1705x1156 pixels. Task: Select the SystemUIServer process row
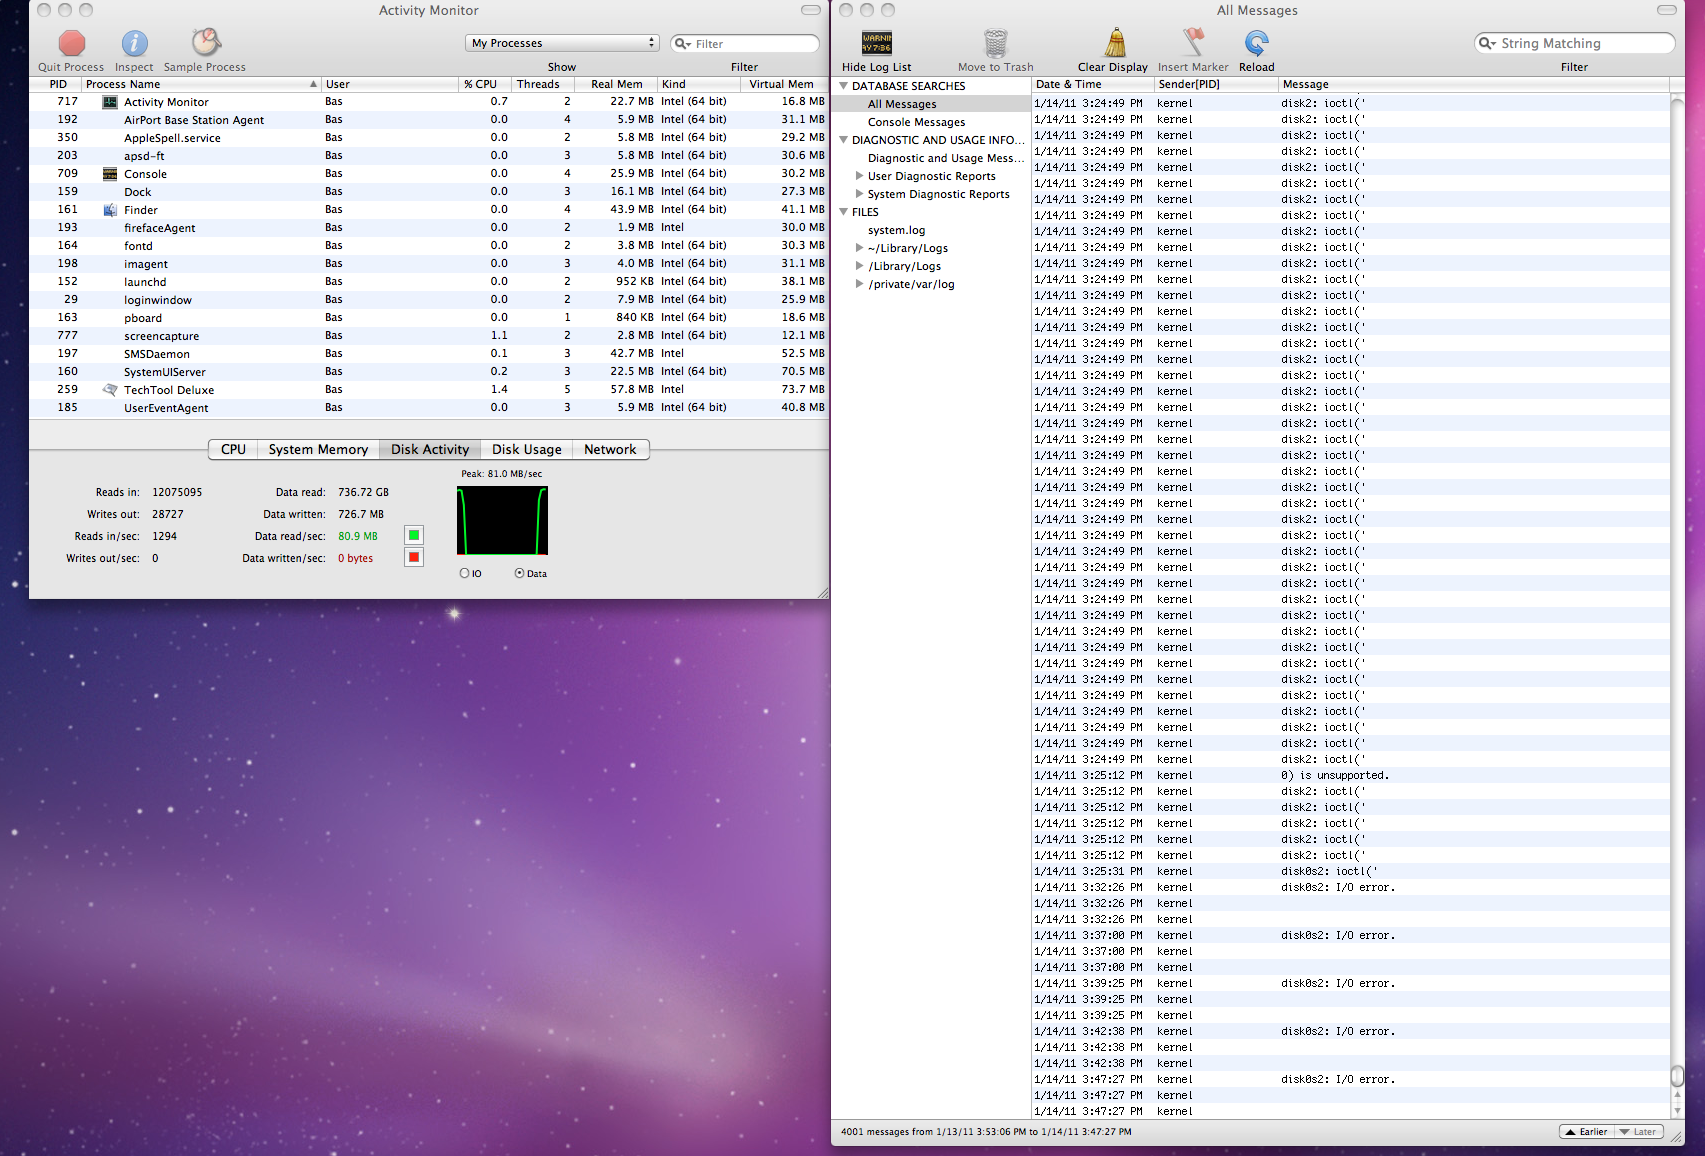click(429, 372)
